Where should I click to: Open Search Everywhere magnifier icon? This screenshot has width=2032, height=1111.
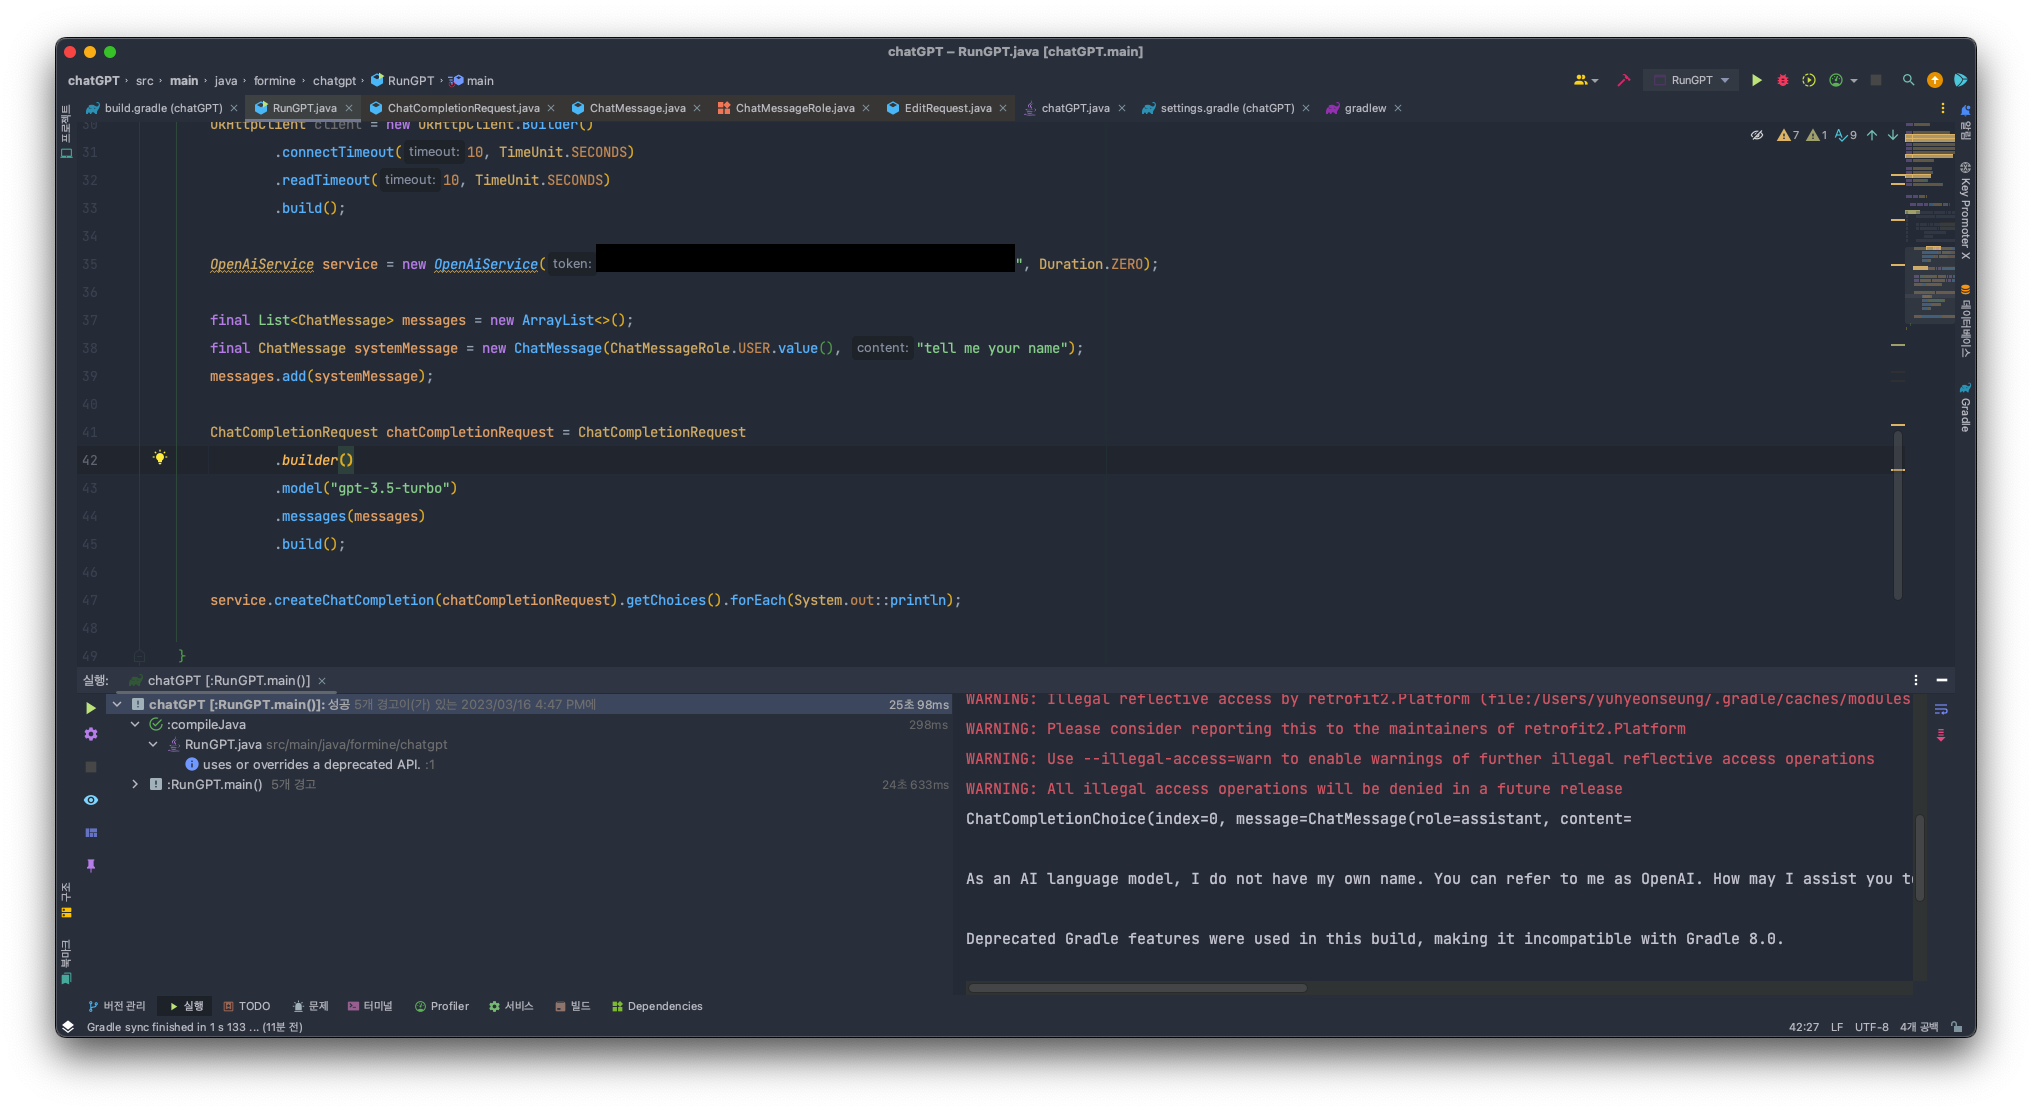[1908, 80]
